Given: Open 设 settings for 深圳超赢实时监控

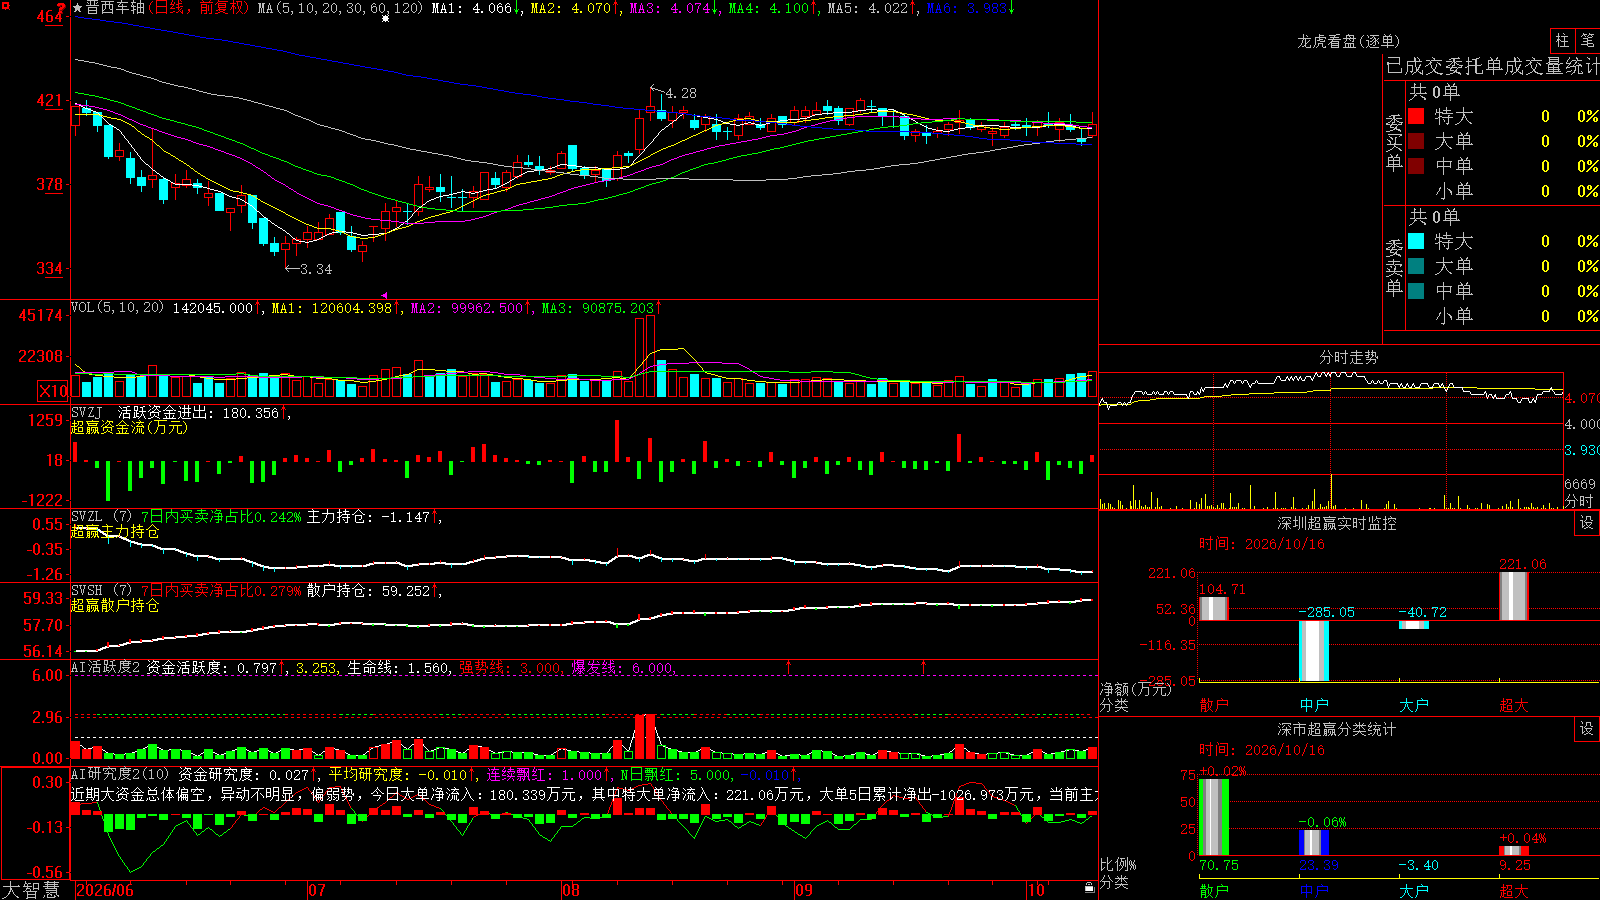Looking at the screenshot, I should 1587,523.
